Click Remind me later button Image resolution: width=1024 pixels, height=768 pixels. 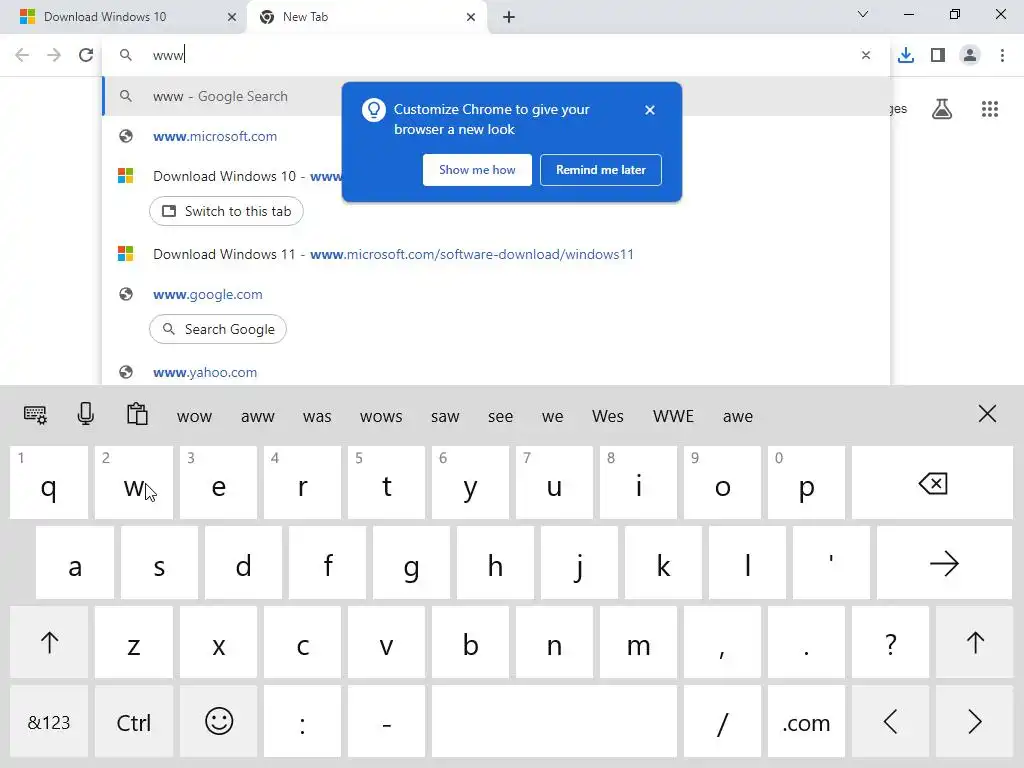601,170
